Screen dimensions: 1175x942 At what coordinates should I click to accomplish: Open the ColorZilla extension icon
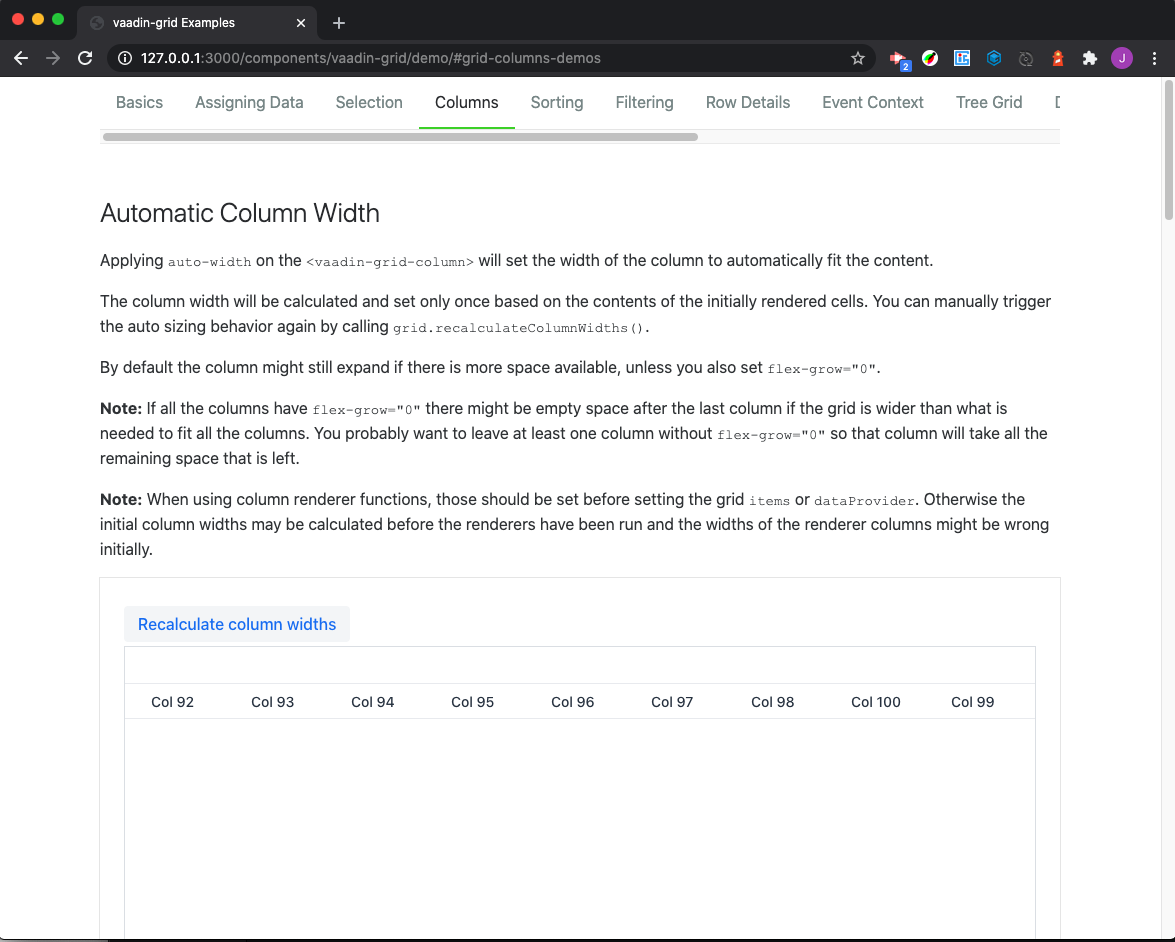(930, 58)
